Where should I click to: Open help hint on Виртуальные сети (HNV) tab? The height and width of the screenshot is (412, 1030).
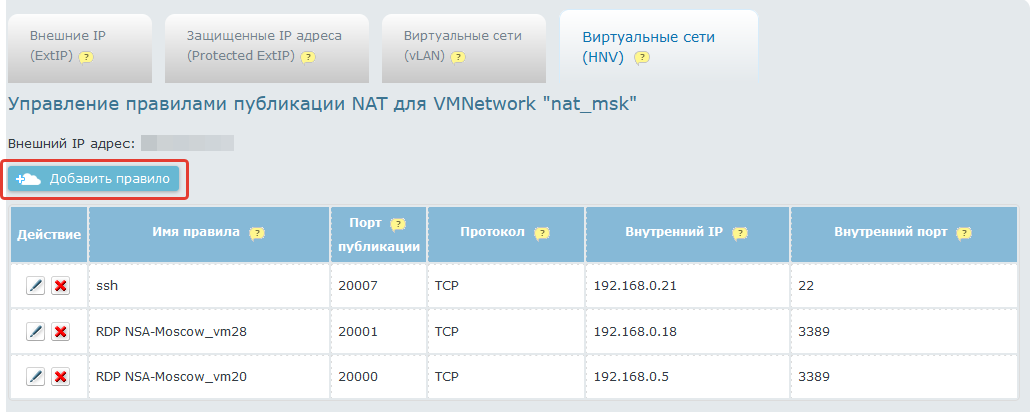[642, 58]
